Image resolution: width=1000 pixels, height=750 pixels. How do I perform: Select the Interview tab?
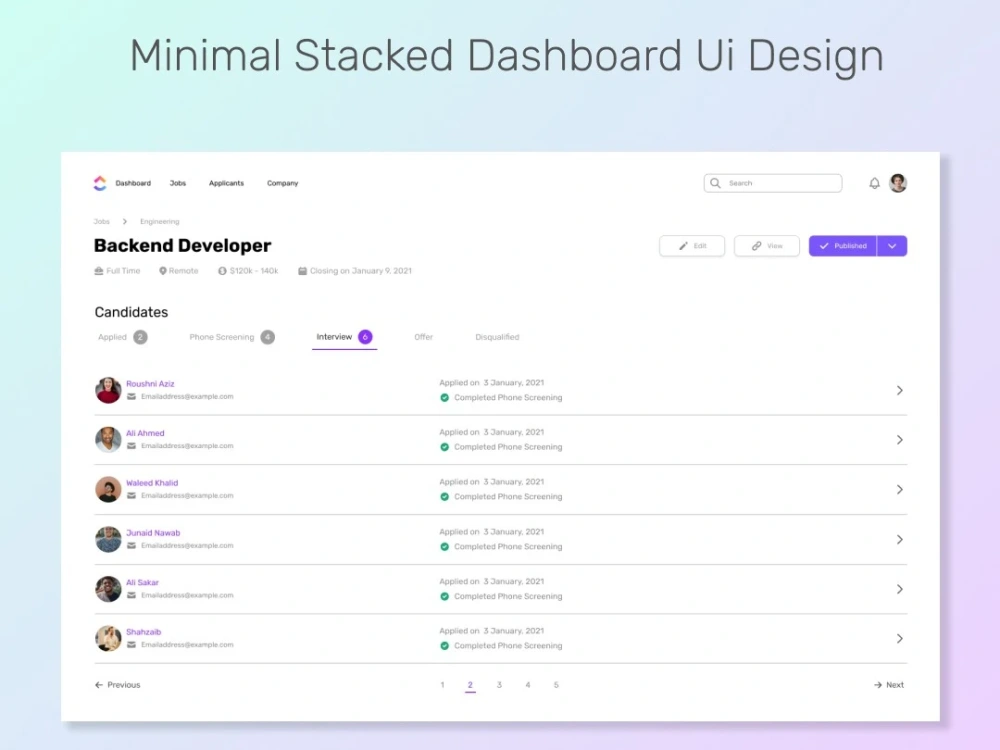(344, 337)
